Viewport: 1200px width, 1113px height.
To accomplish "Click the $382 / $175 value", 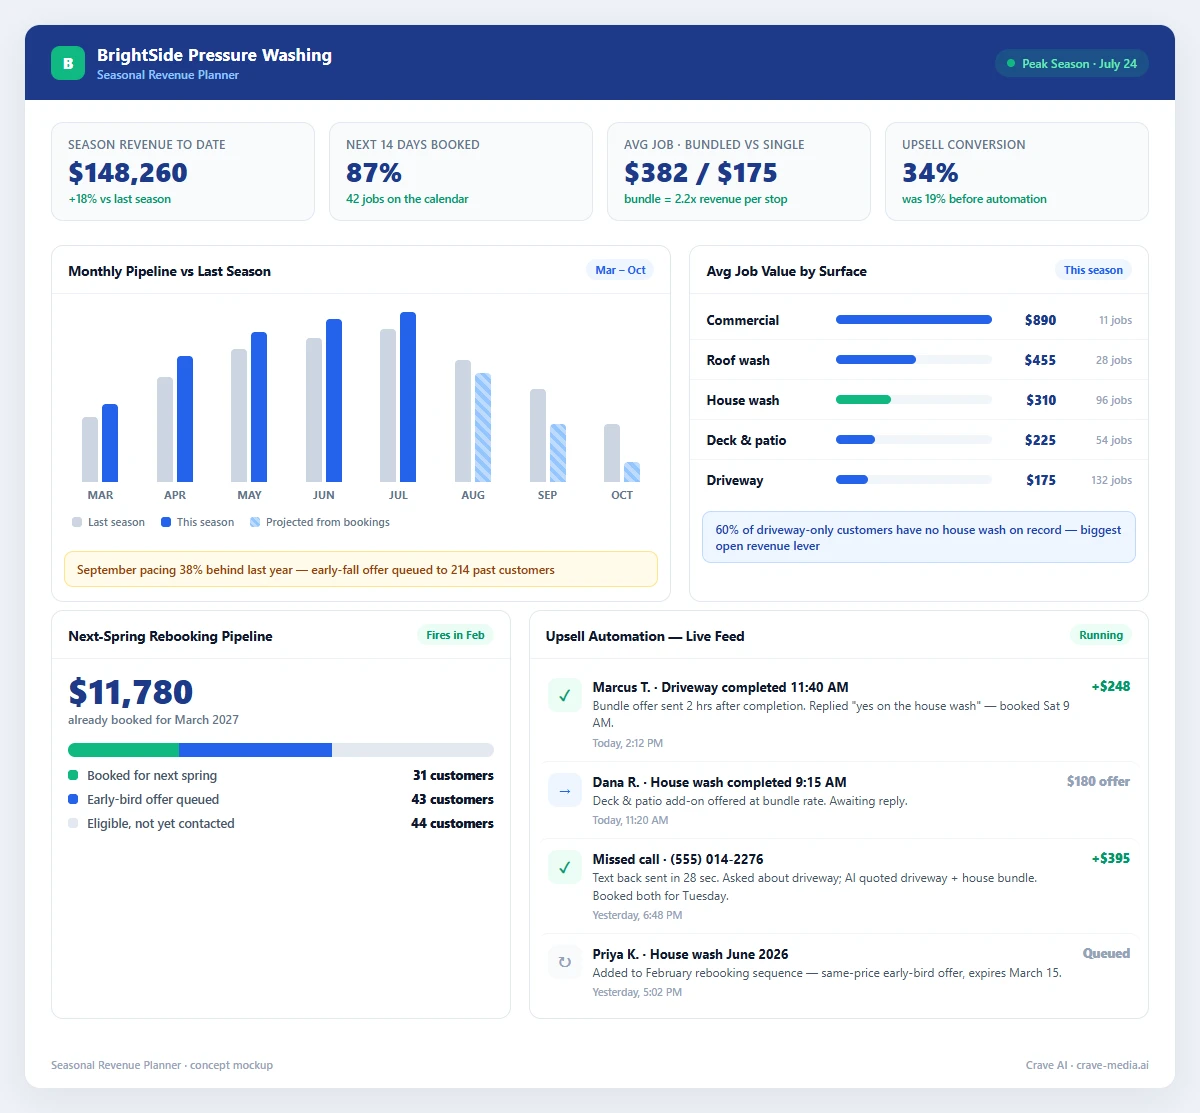I will point(701,173).
